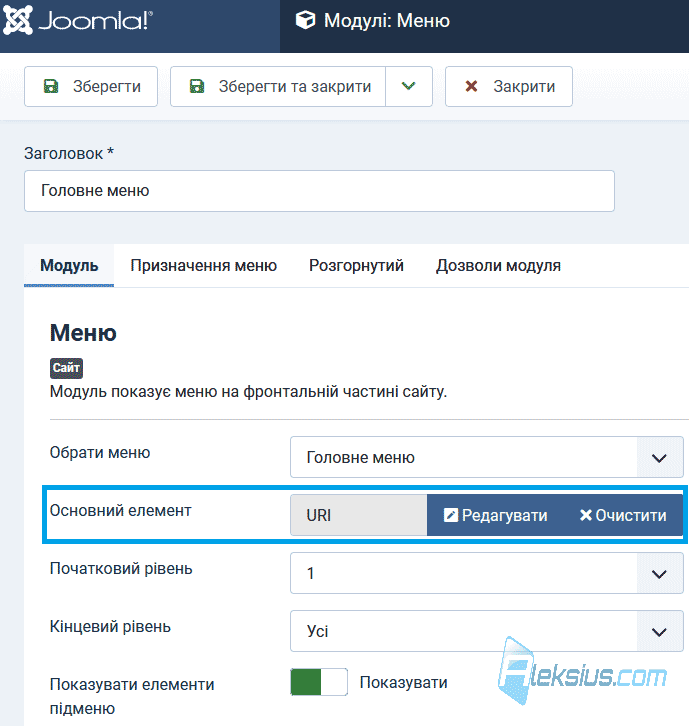The image size is (689, 726).
Task: Click the Меню heading text
Action: (x=83, y=332)
